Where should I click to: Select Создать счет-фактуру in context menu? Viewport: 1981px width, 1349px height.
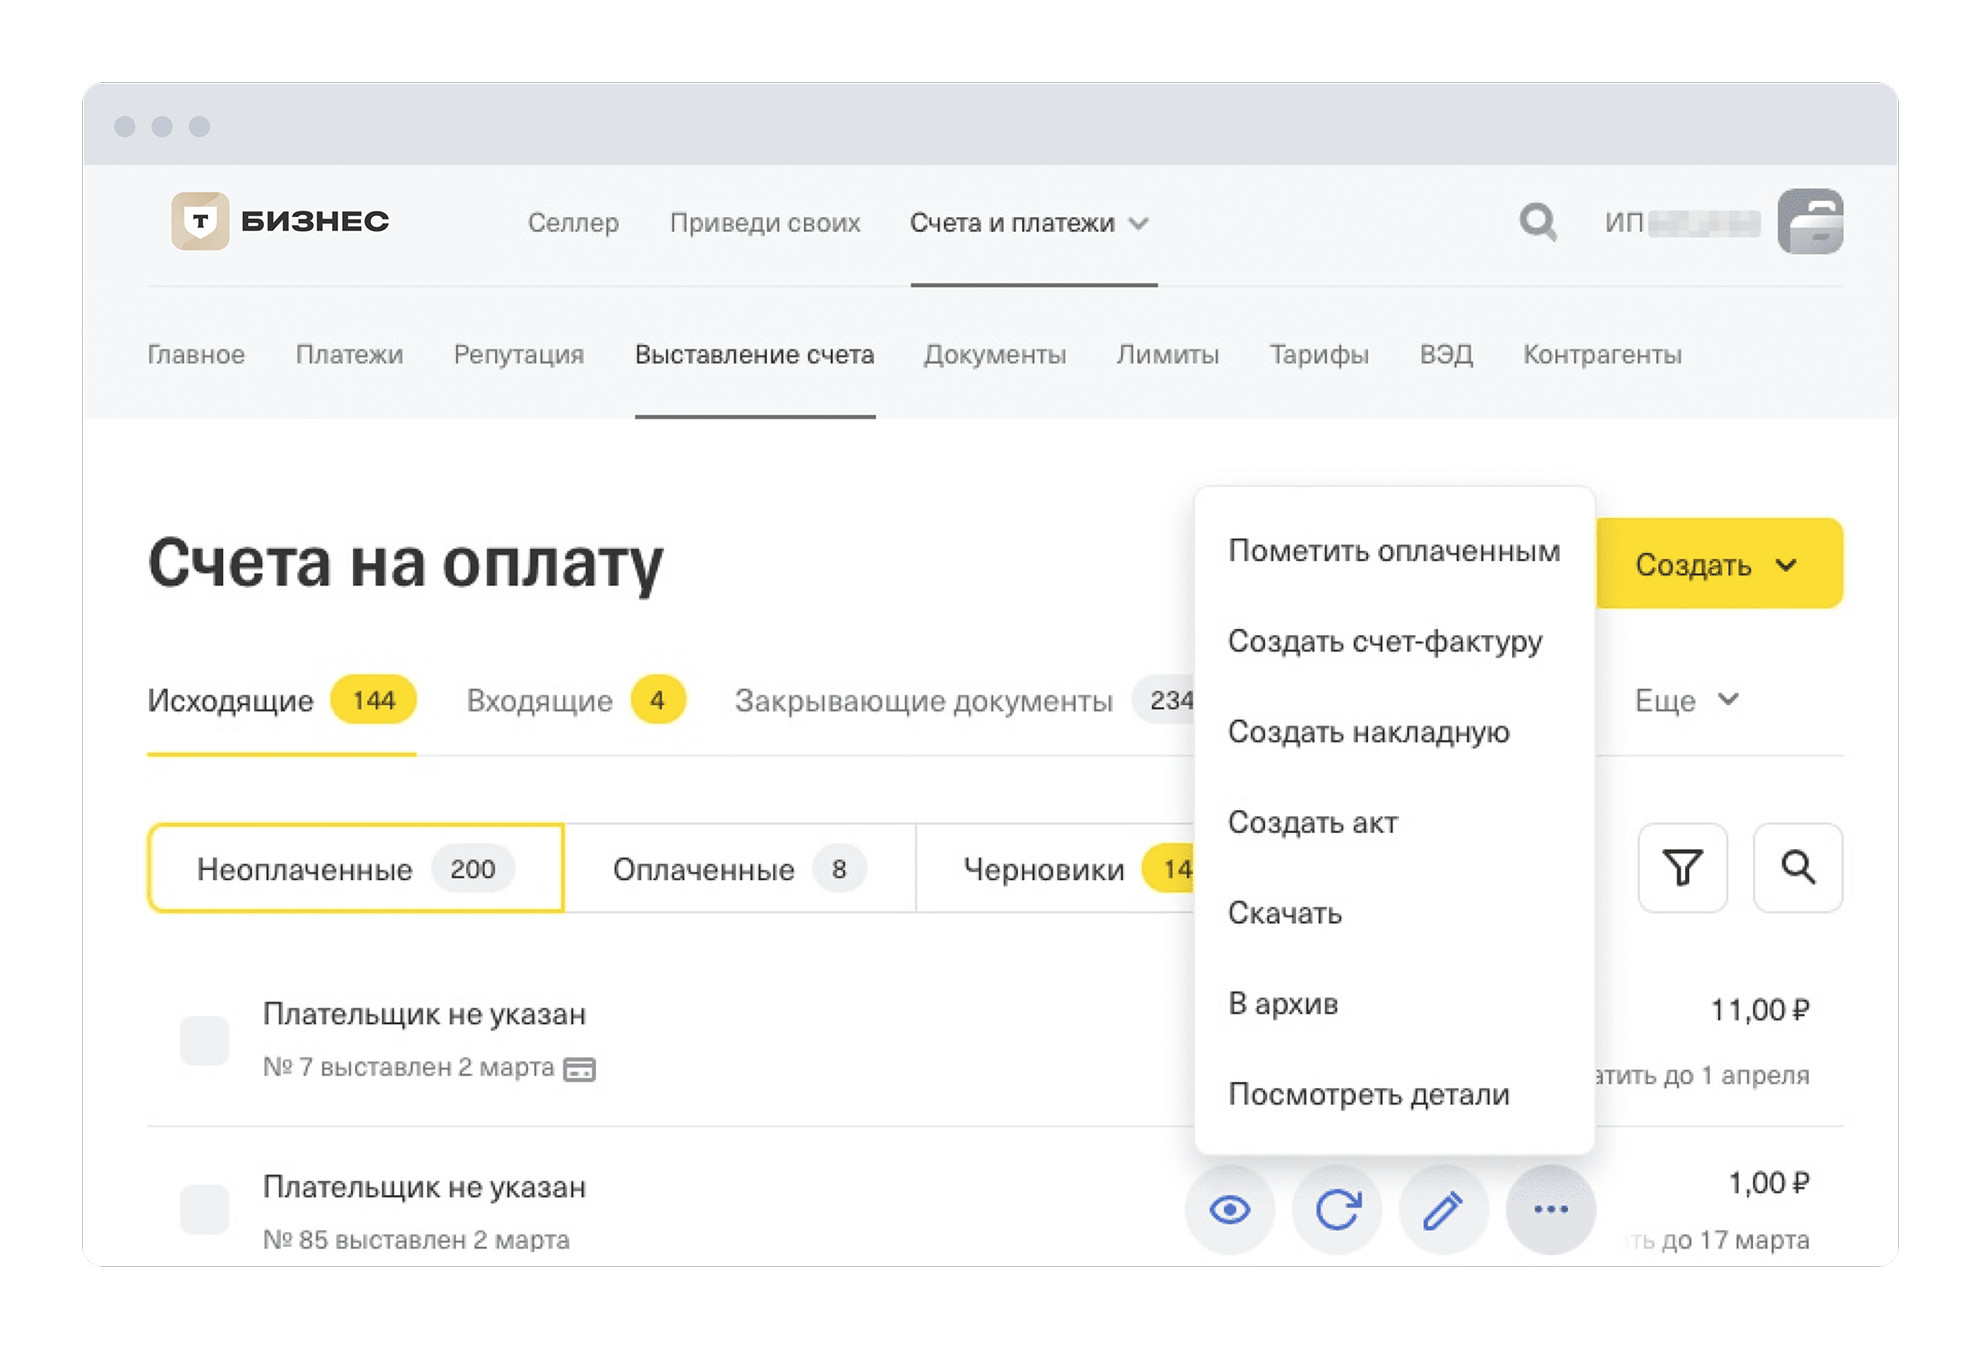coord(1384,641)
